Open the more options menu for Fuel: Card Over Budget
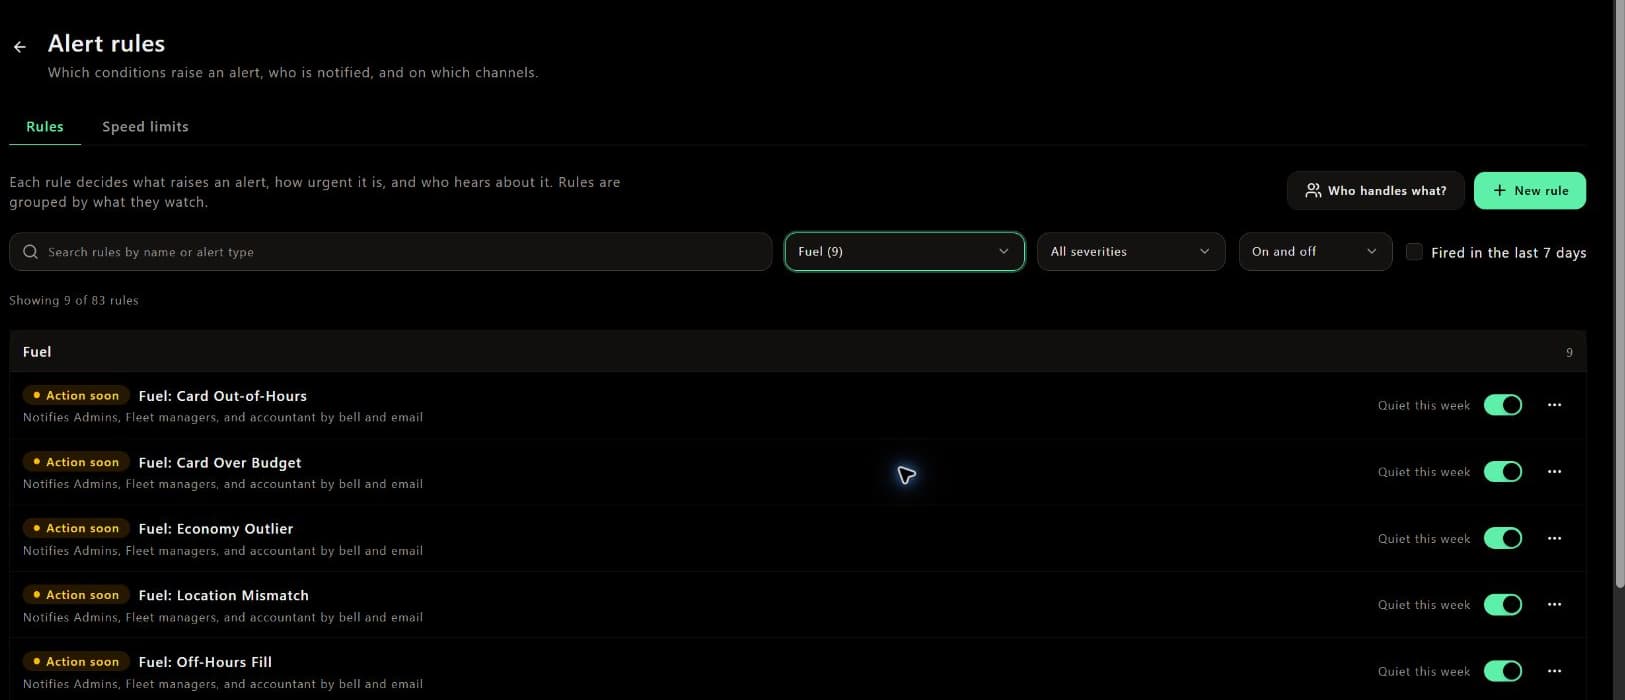 (x=1554, y=472)
